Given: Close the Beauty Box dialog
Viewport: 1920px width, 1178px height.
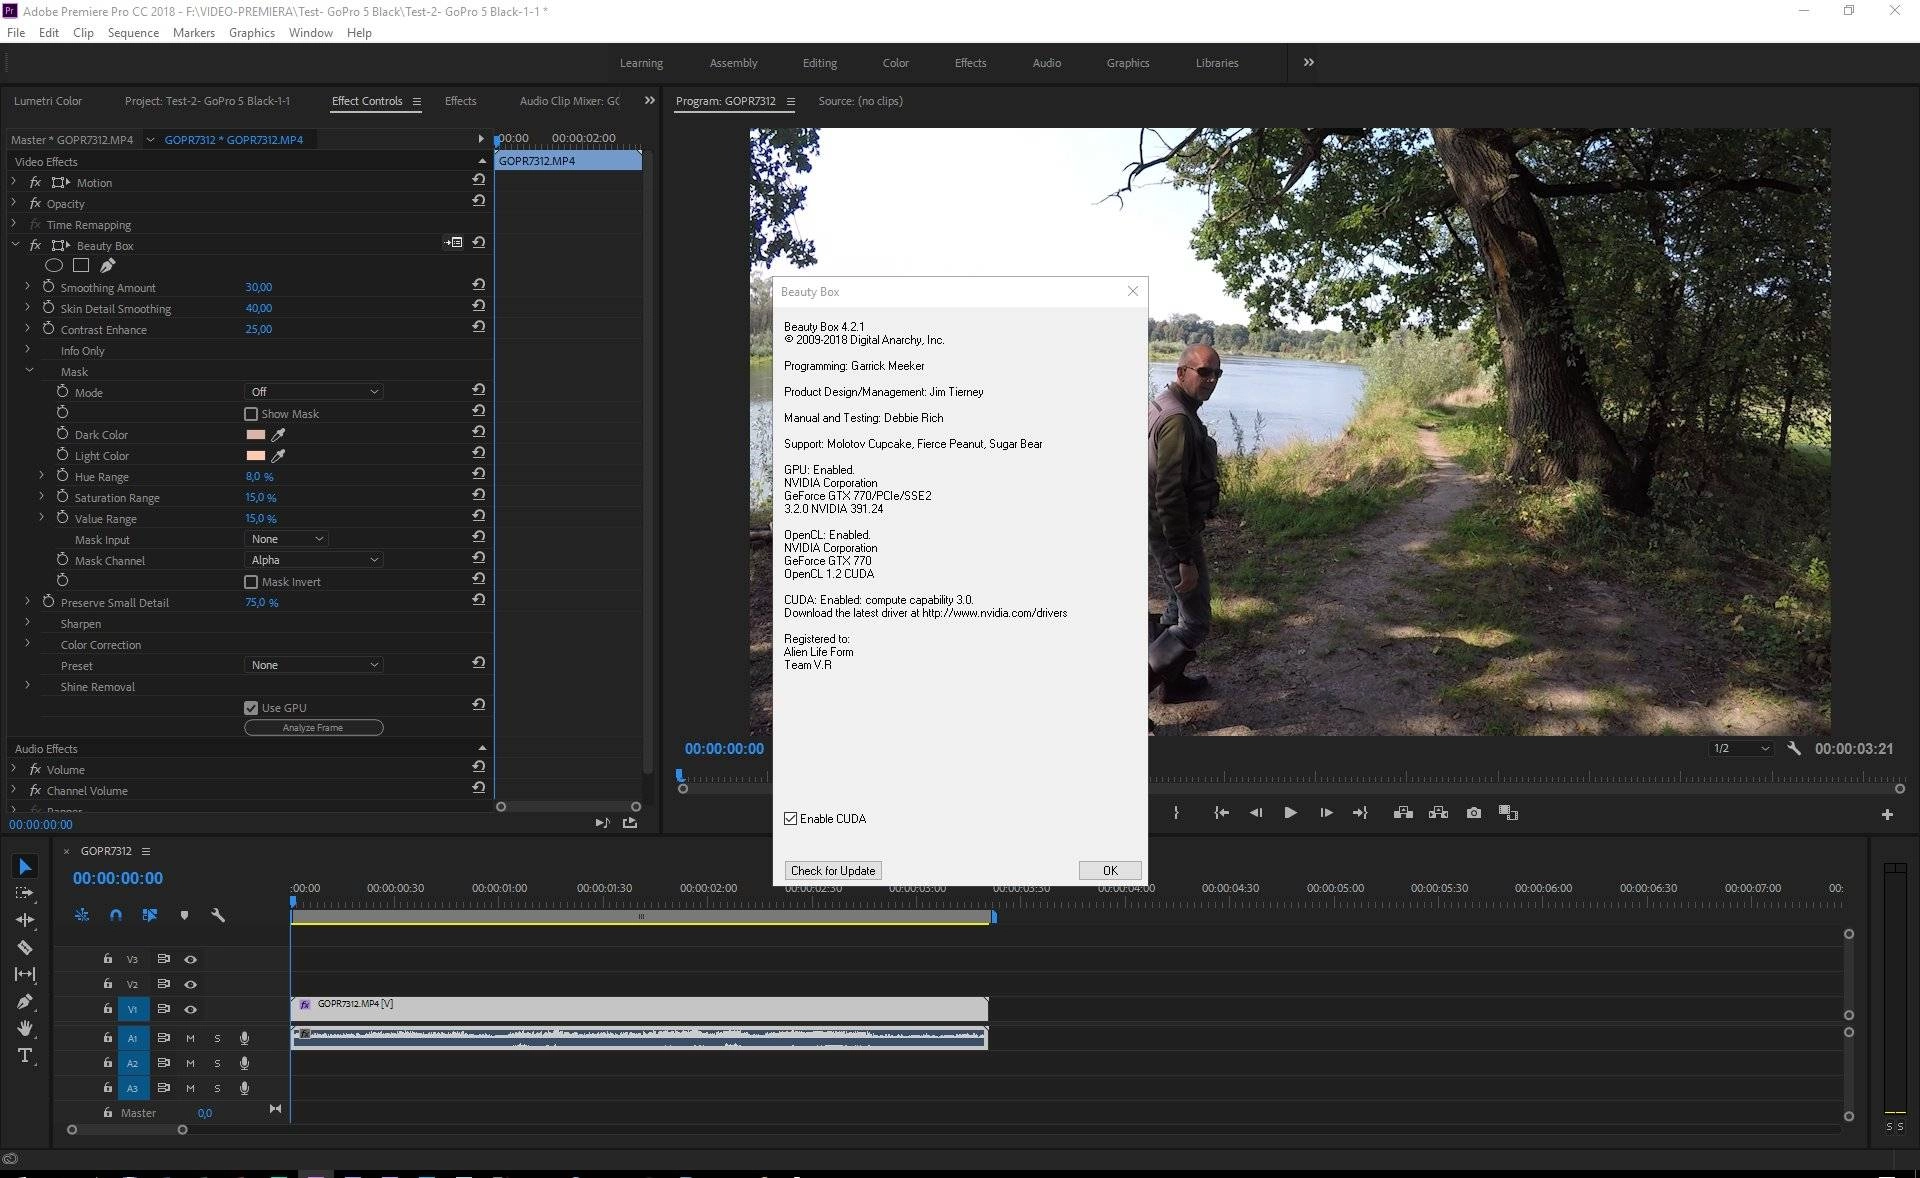Looking at the screenshot, I should pyautogui.click(x=1133, y=291).
